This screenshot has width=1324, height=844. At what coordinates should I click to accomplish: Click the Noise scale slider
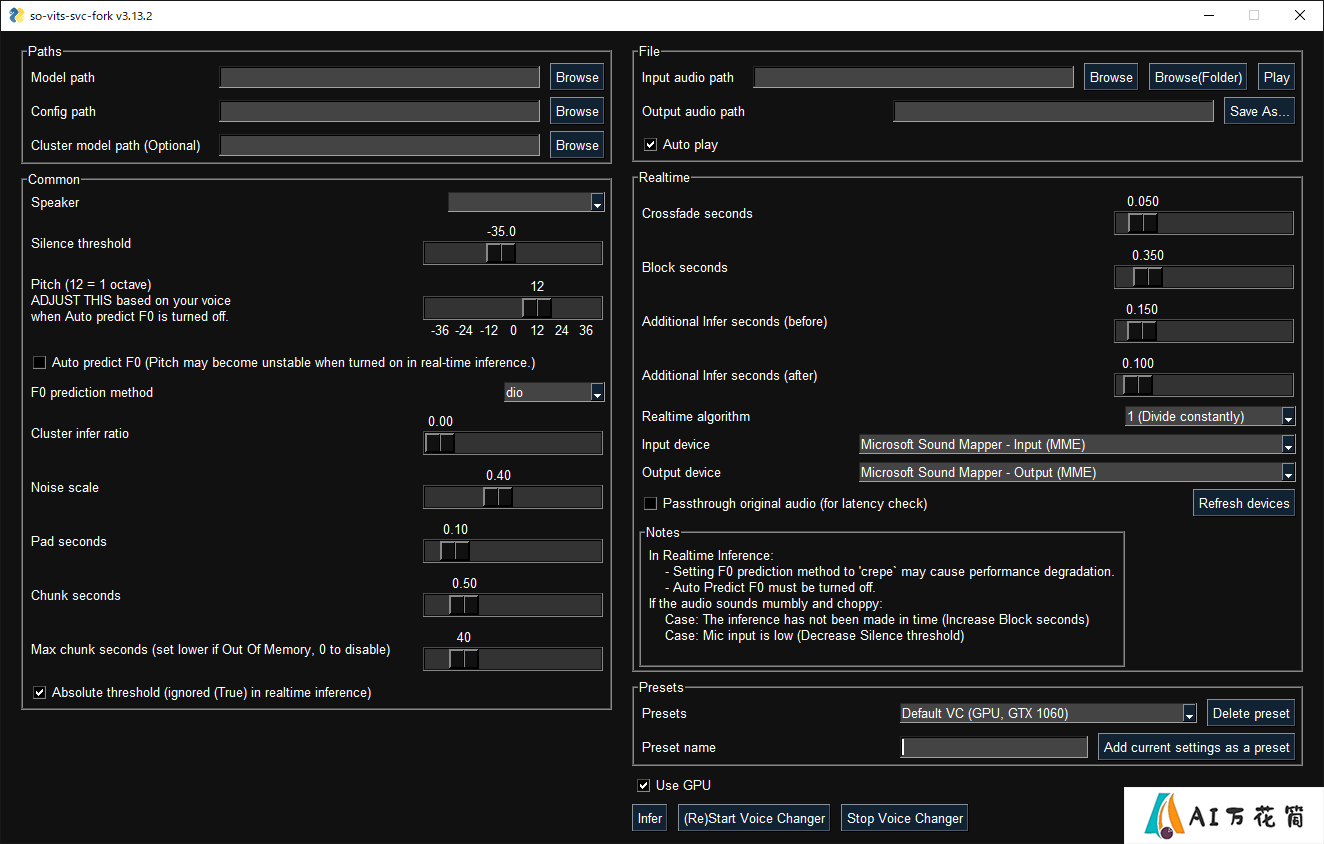513,497
